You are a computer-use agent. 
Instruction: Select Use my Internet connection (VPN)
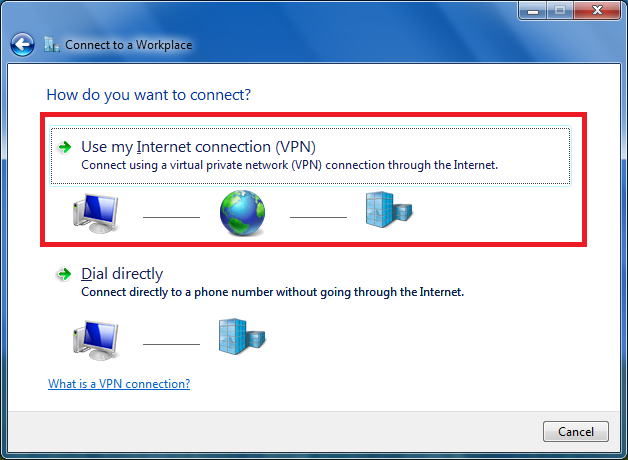click(x=310, y=156)
